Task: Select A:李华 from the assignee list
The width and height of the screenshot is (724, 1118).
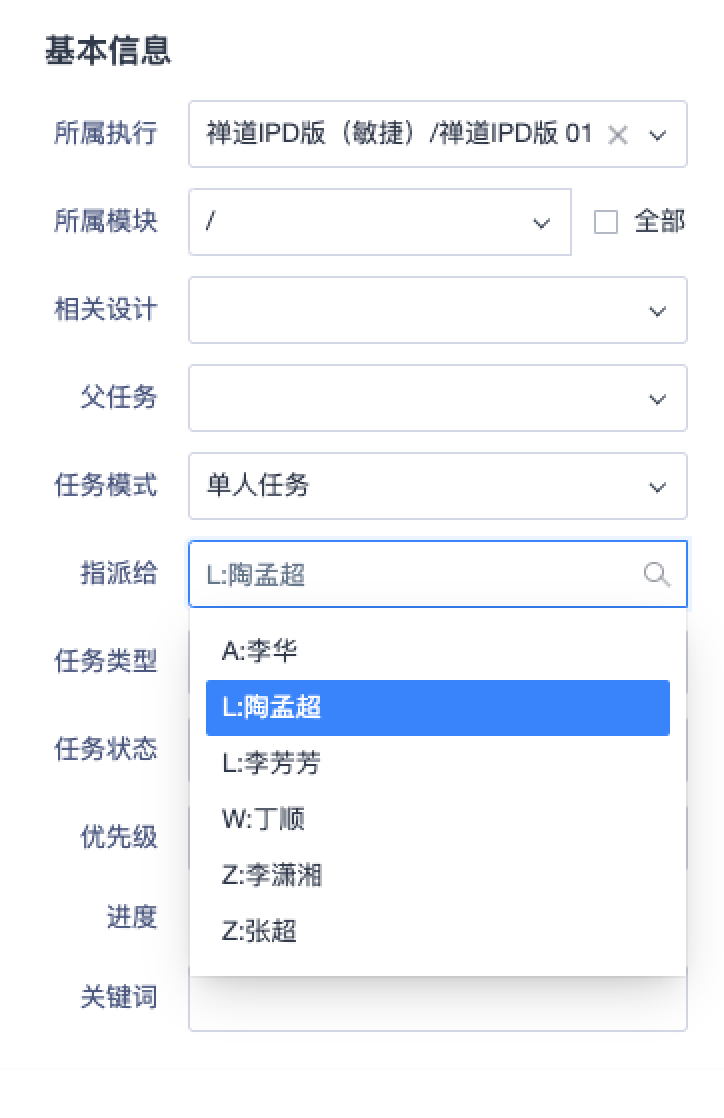Action: coord(437,651)
